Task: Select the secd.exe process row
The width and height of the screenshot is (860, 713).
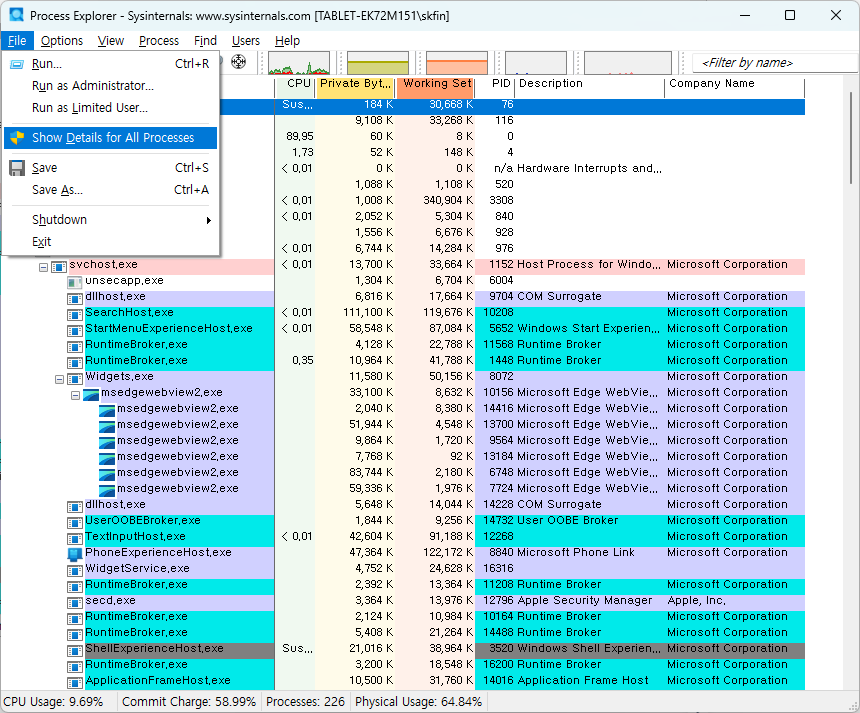Action: point(403,601)
